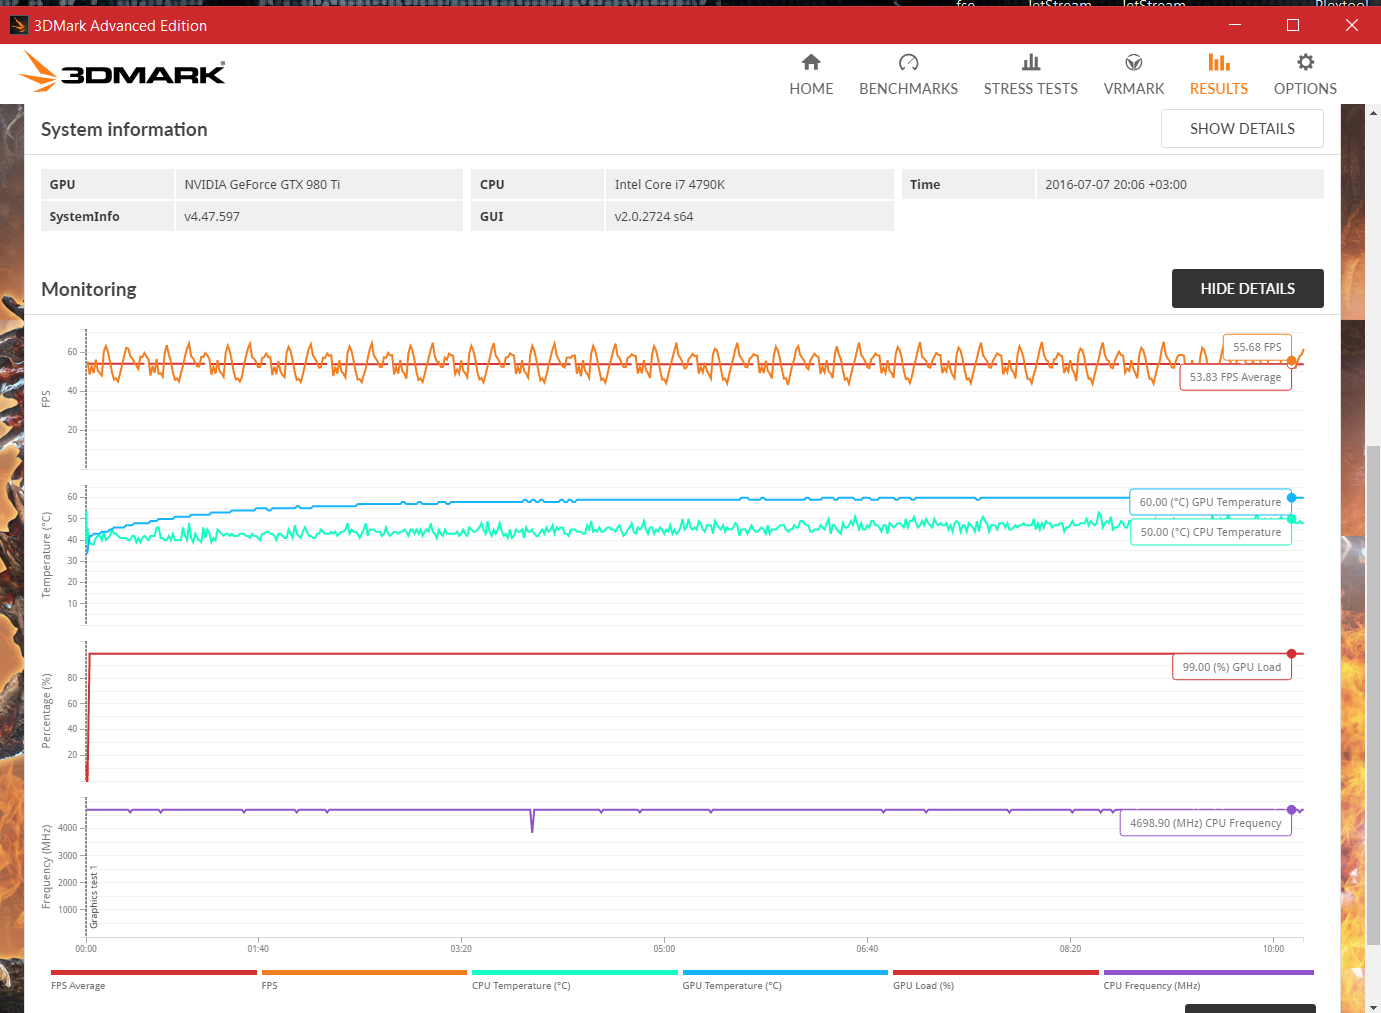Viewport: 1381px width, 1013px height.
Task: Select the NVIDIA GeForce GTX 980 Ti value
Action: coord(262,185)
